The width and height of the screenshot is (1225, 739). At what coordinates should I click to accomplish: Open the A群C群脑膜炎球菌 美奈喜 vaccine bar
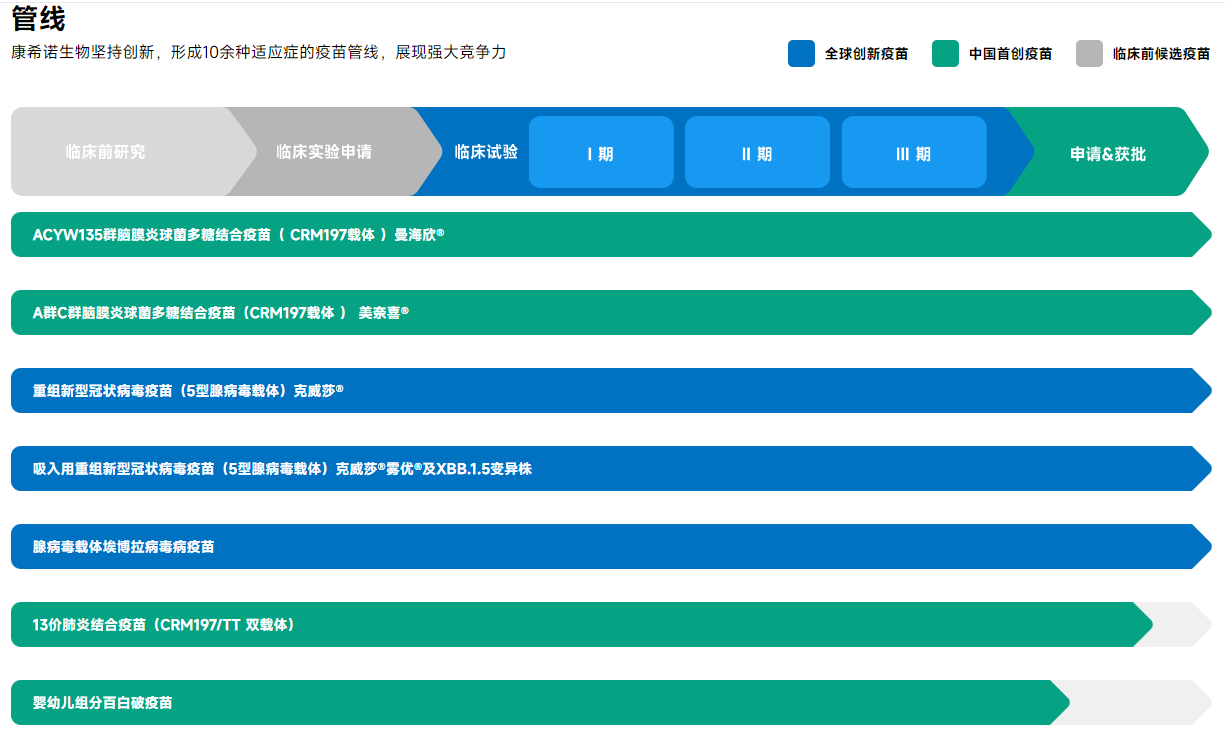pyautogui.click(x=611, y=312)
